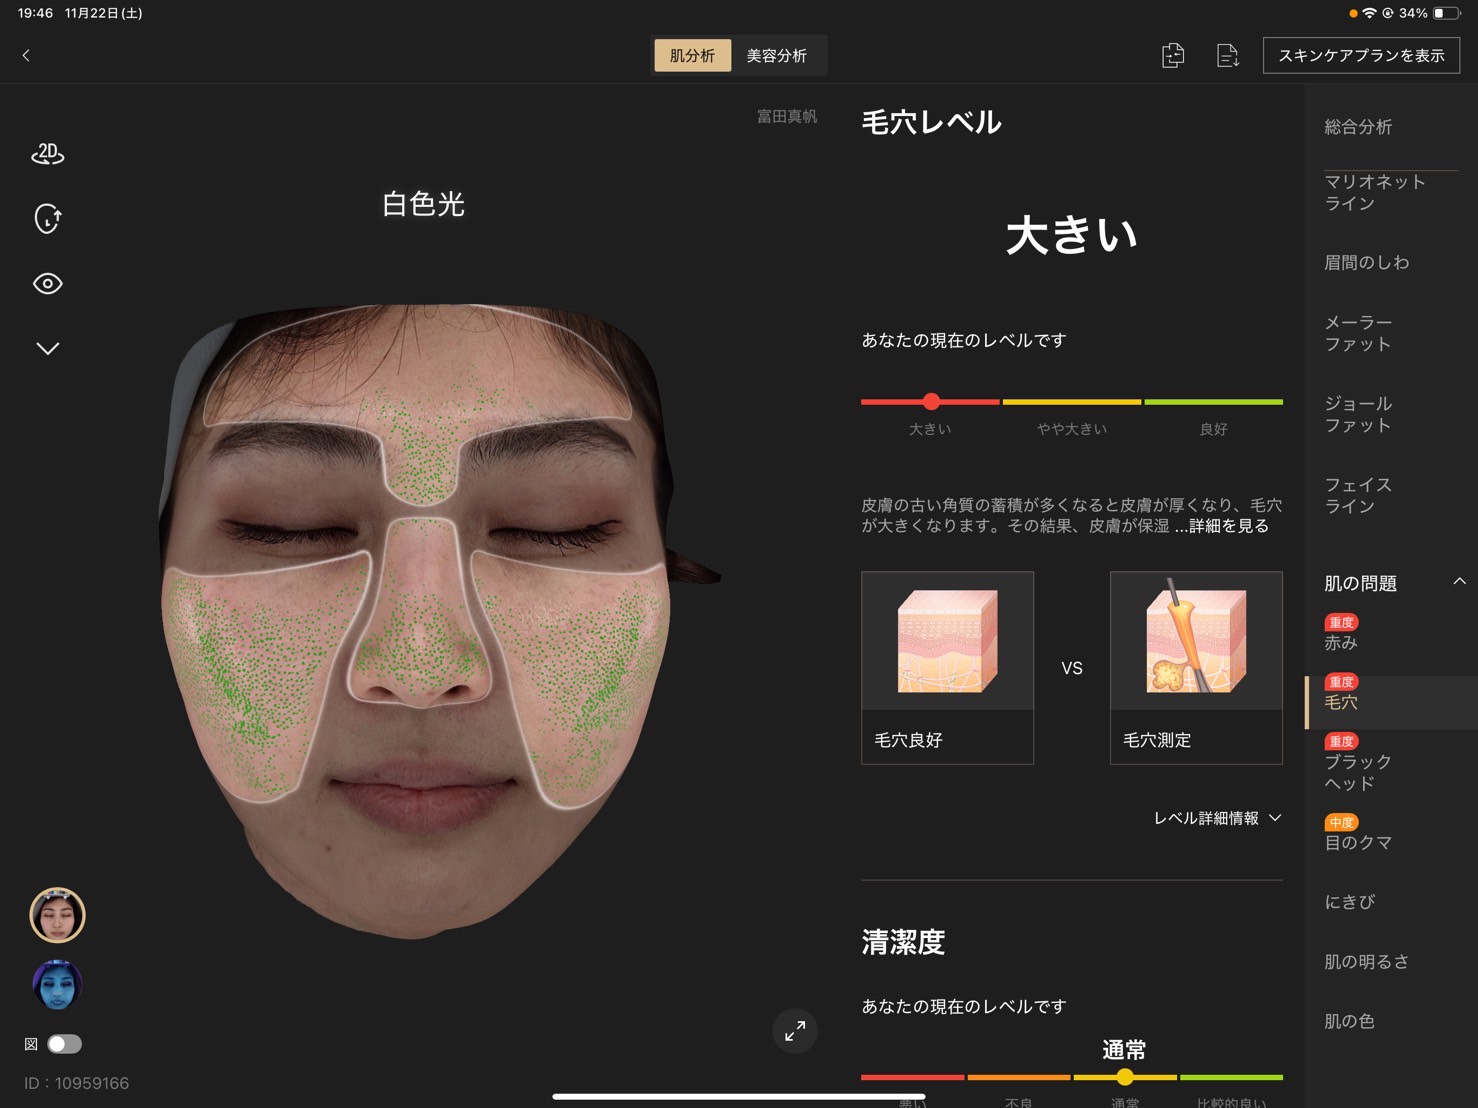Enlarge the face view with expand icon
Screen dimensions: 1478x1108
[795, 1031]
